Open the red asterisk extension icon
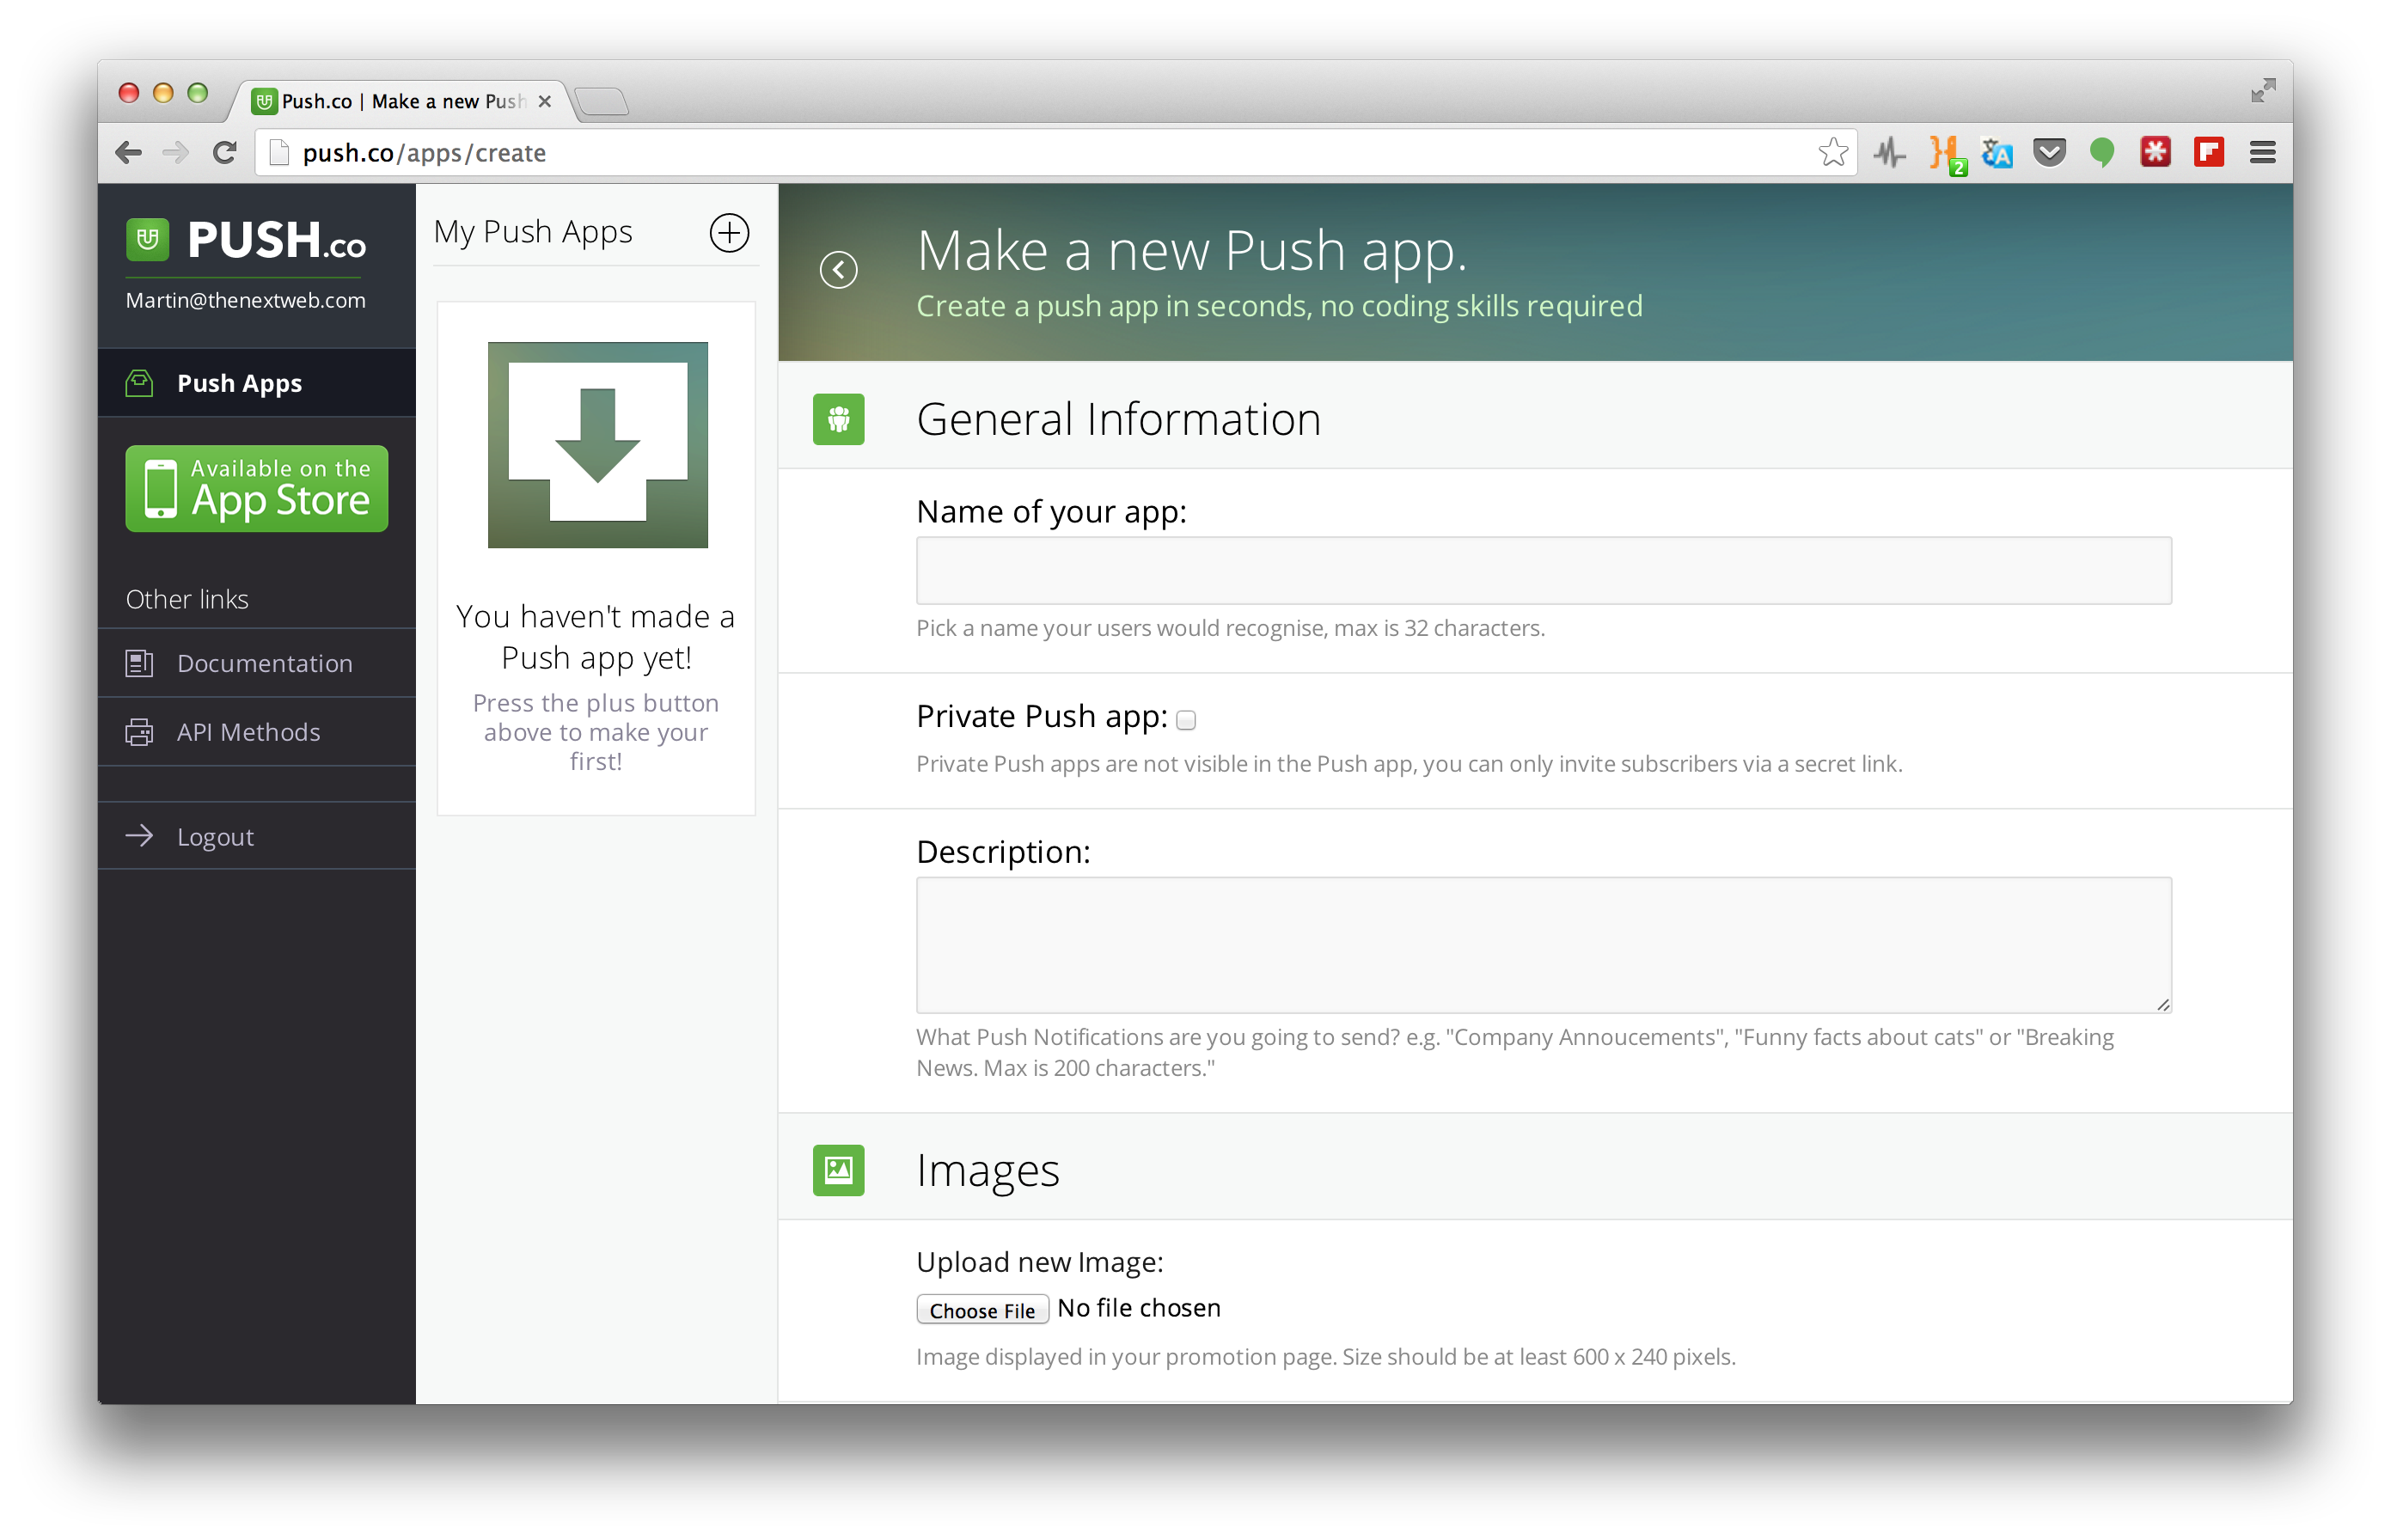 click(2155, 153)
